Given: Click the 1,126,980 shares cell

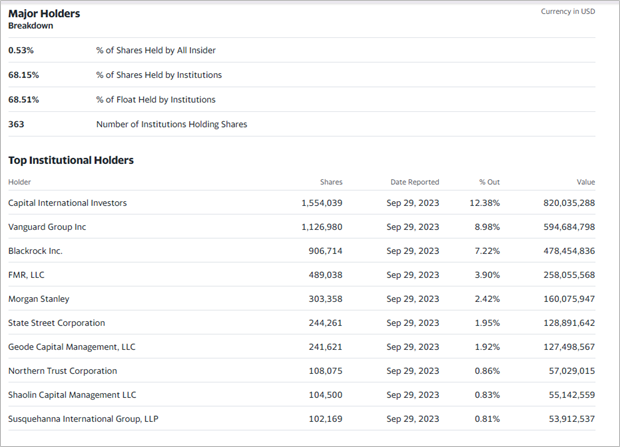Looking at the screenshot, I should coord(322,227).
